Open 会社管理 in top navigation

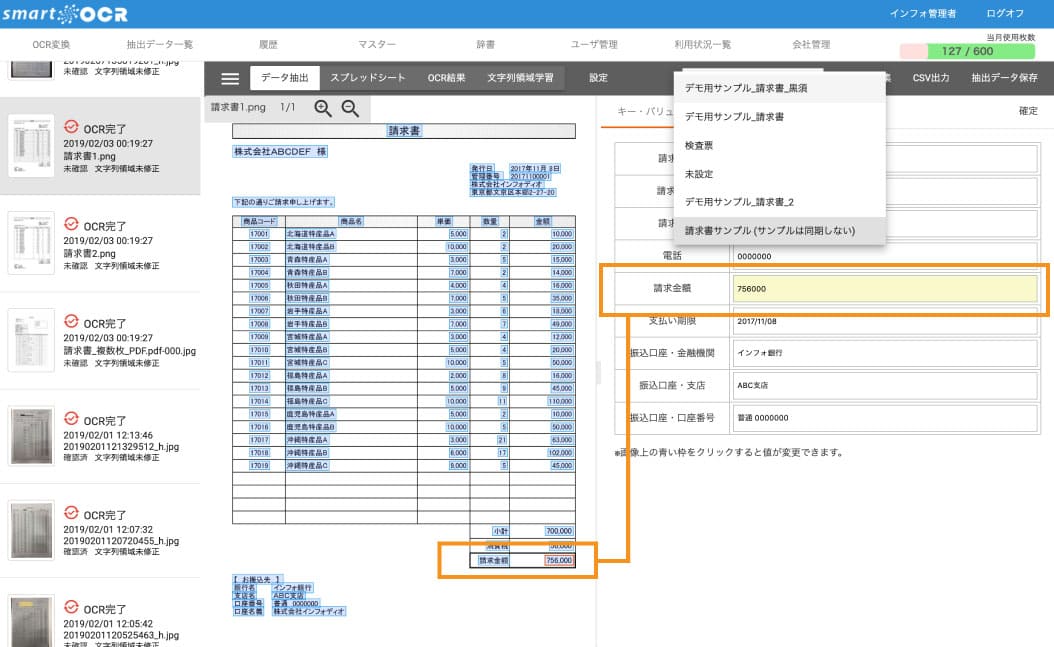pyautogui.click(x=811, y=45)
